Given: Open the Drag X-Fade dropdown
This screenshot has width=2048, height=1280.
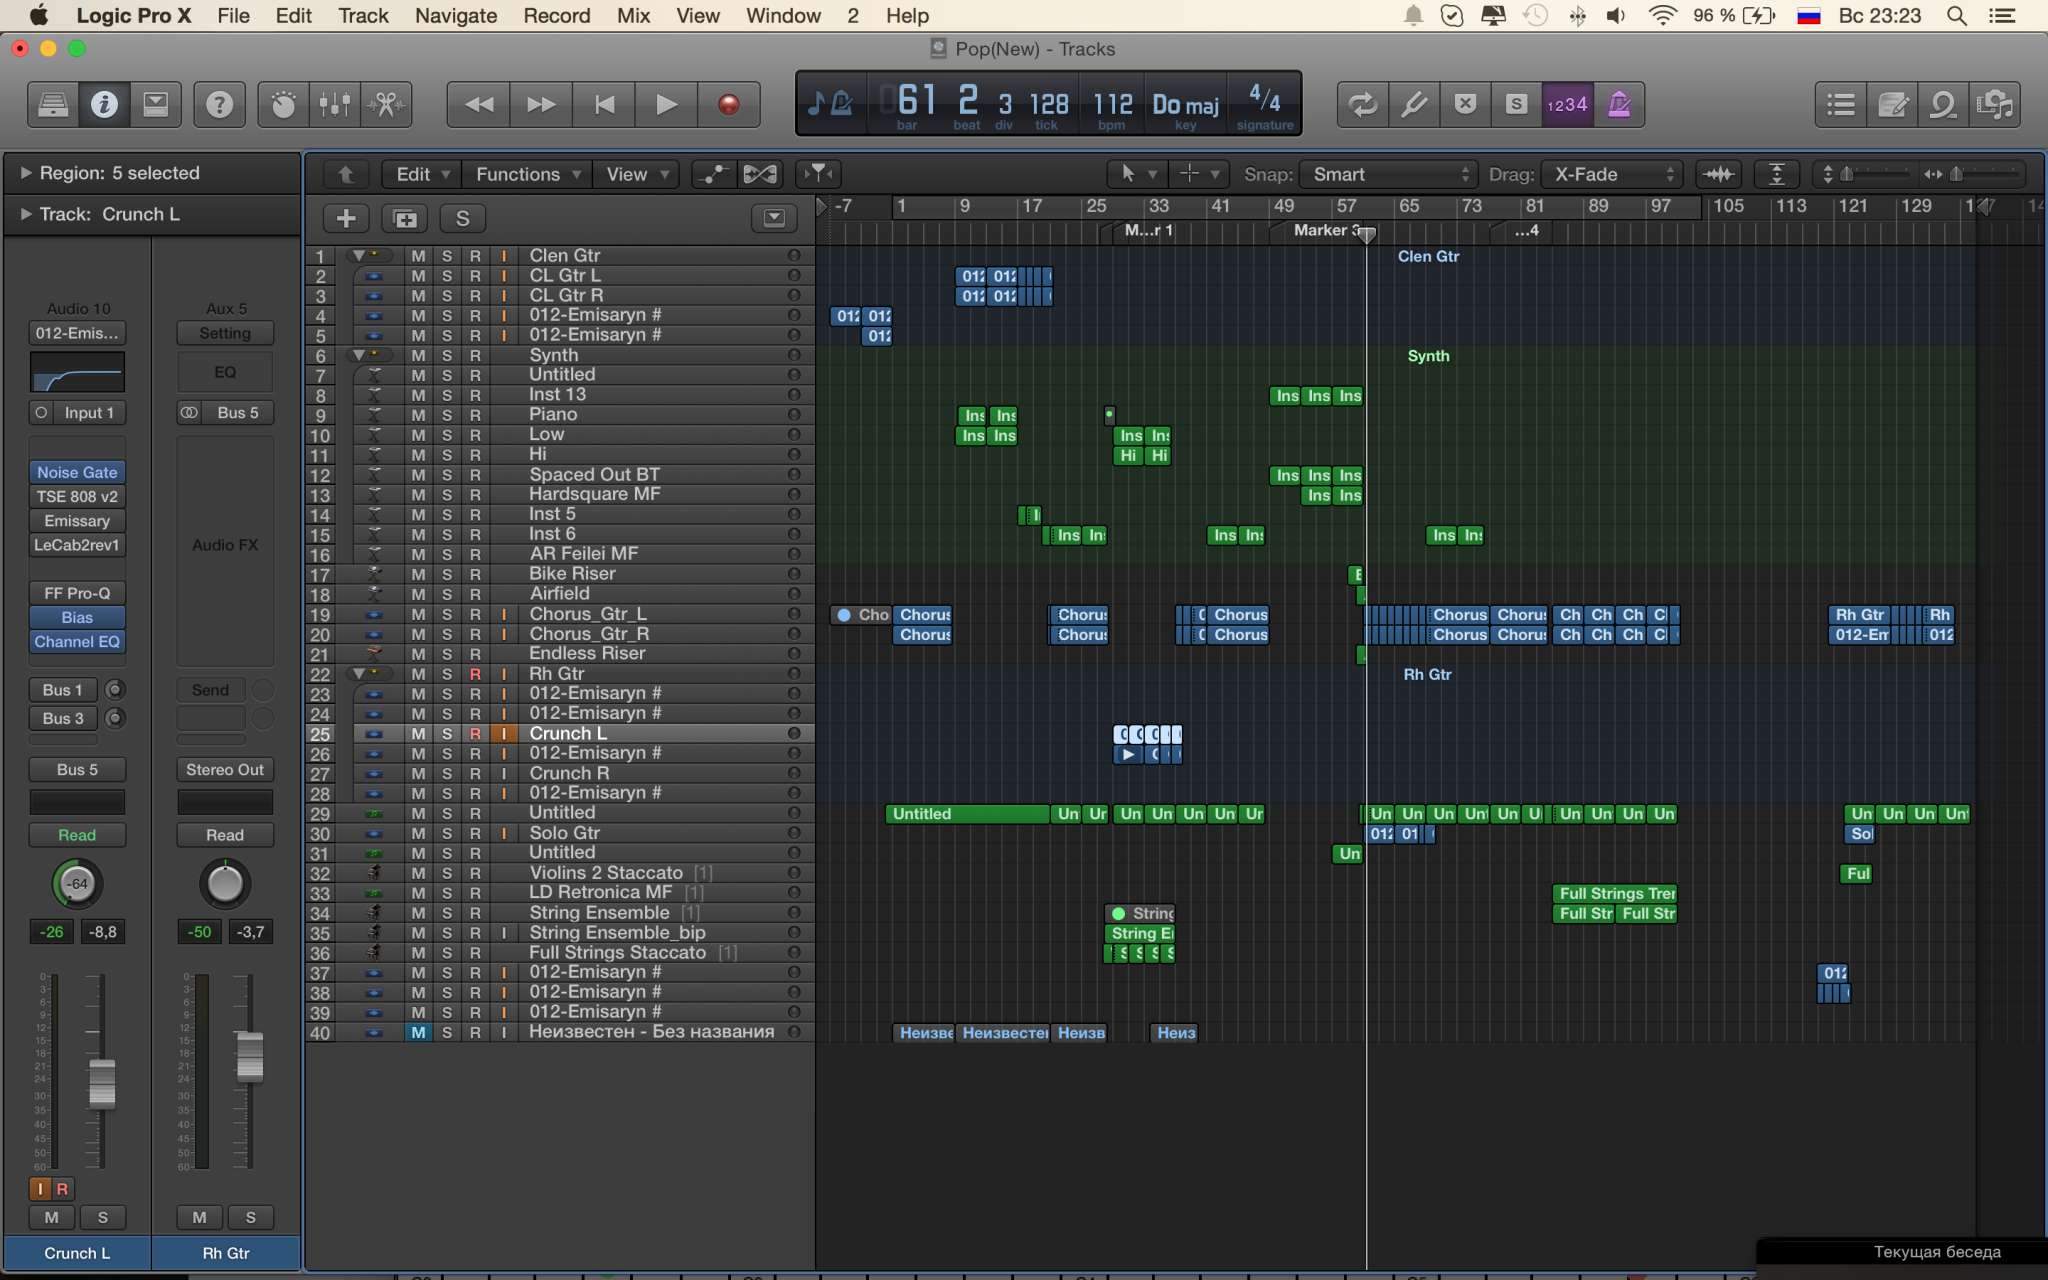Looking at the screenshot, I should coord(1612,174).
